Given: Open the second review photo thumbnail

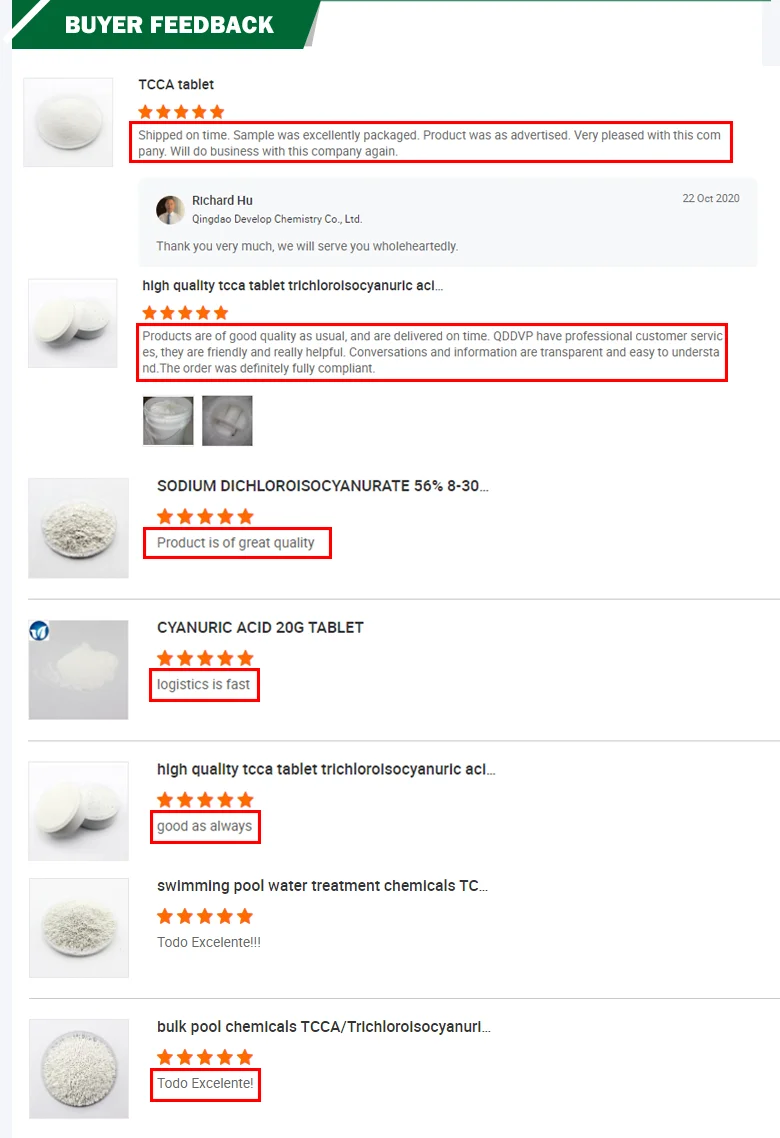Looking at the screenshot, I should pyautogui.click(x=227, y=420).
